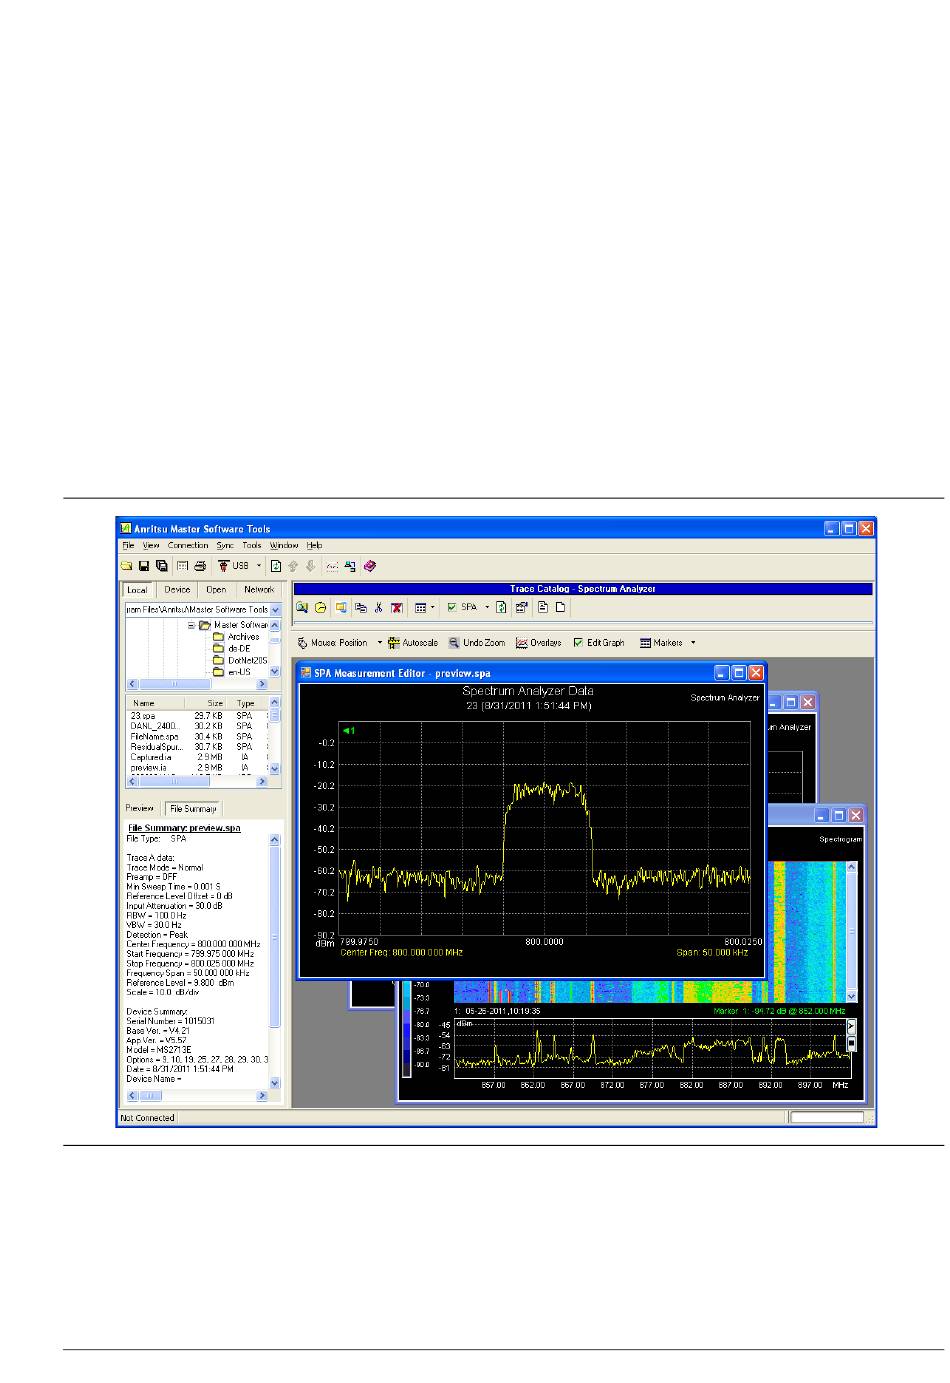The width and height of the screenshot is (950, 1383).
Task: Sort file list by Type column
Action: coord(246,703)
